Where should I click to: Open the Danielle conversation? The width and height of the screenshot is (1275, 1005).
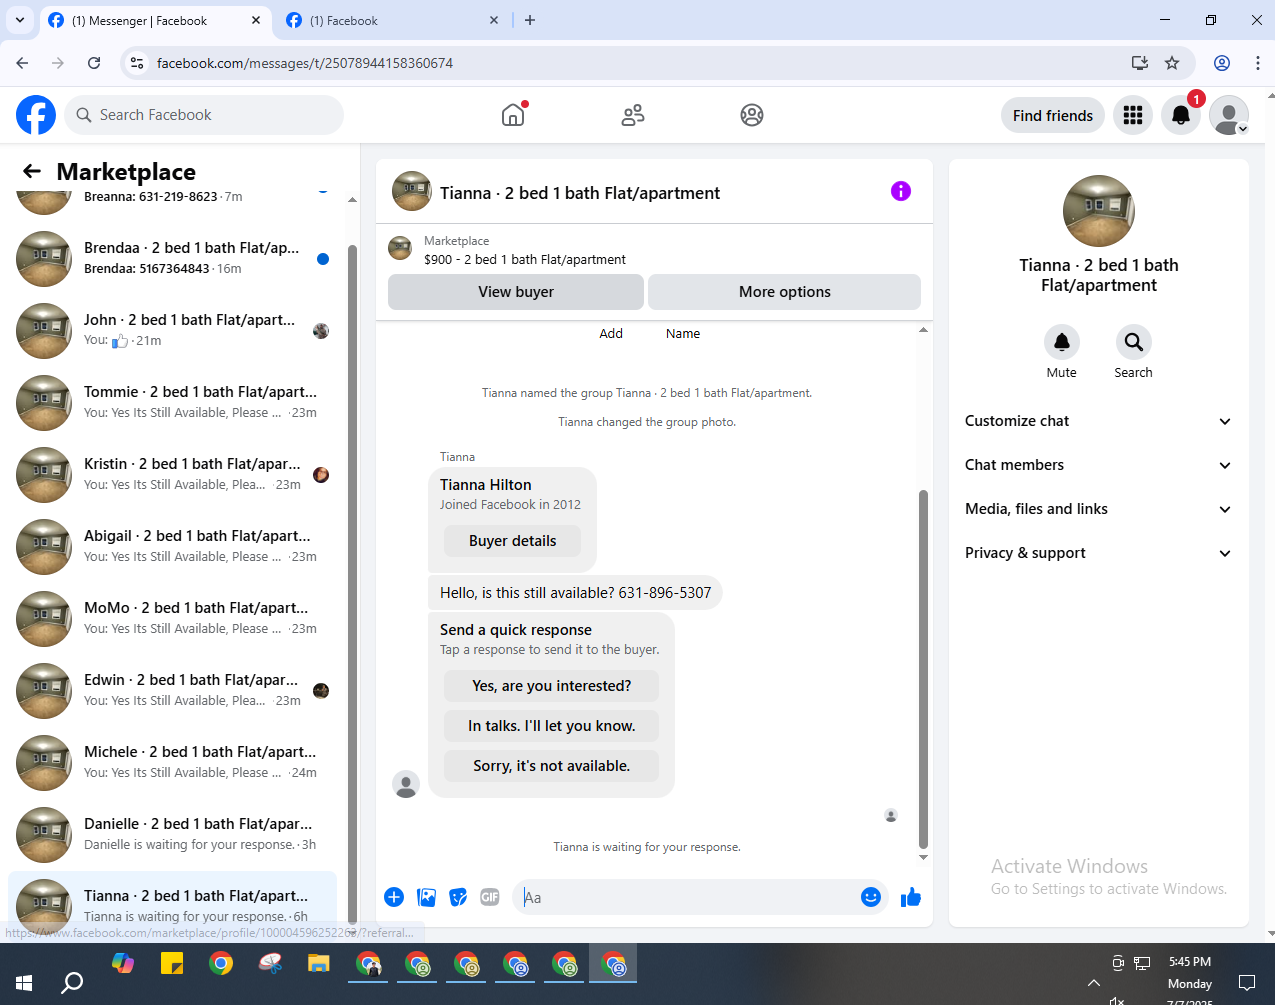pyautogui.click(x=172, y=835)
